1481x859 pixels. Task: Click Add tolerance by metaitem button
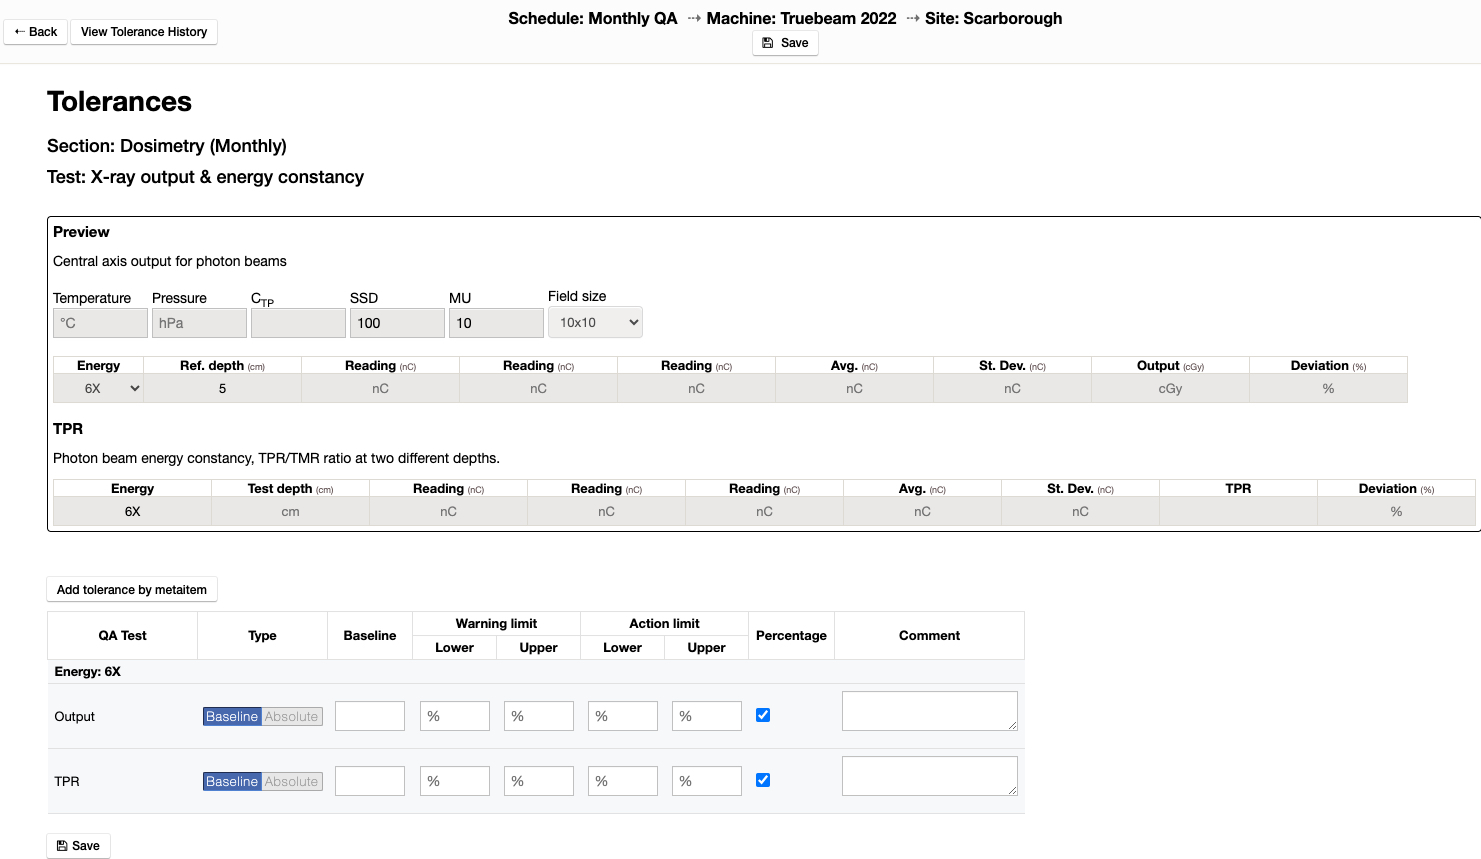pos(132,590)
